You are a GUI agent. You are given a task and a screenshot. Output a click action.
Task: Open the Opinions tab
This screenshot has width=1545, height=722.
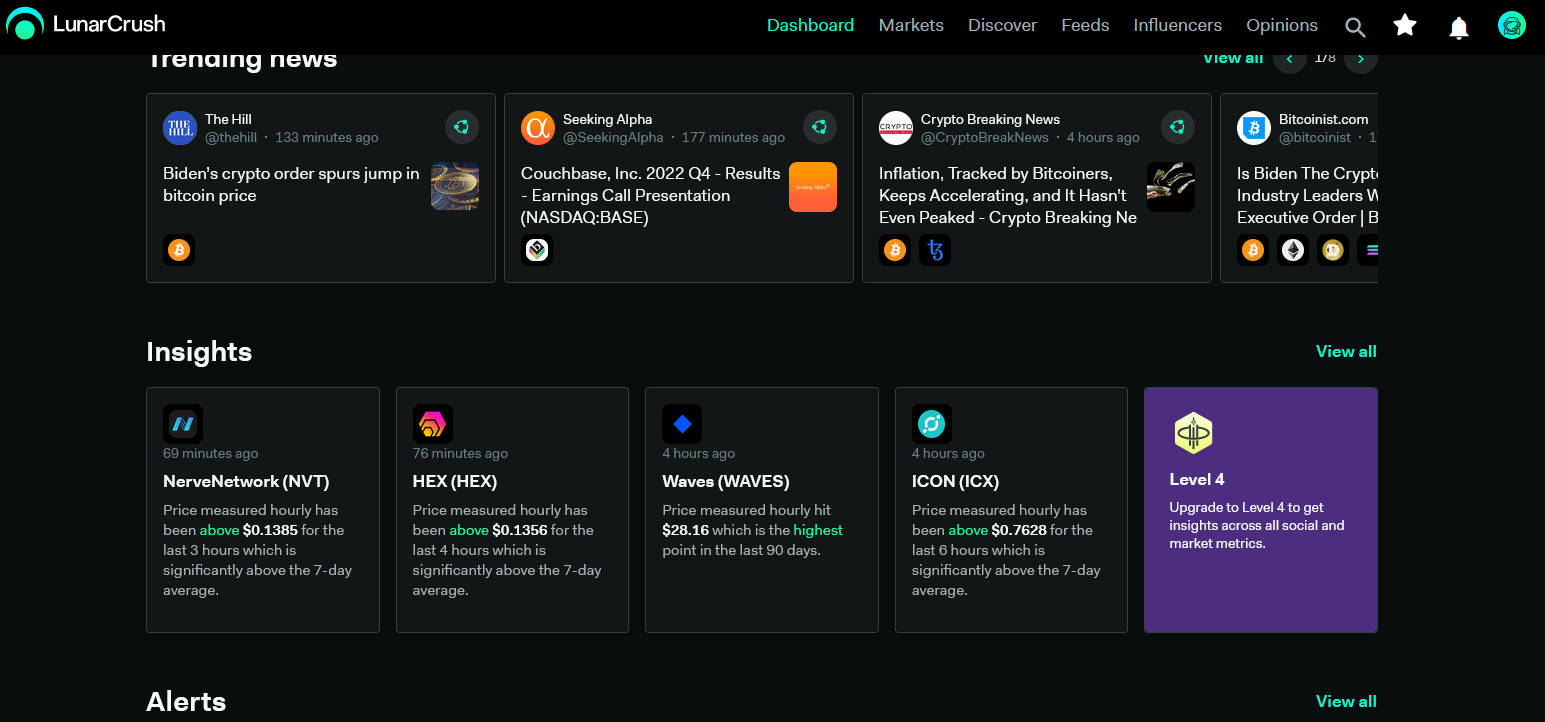[1282, 26]
